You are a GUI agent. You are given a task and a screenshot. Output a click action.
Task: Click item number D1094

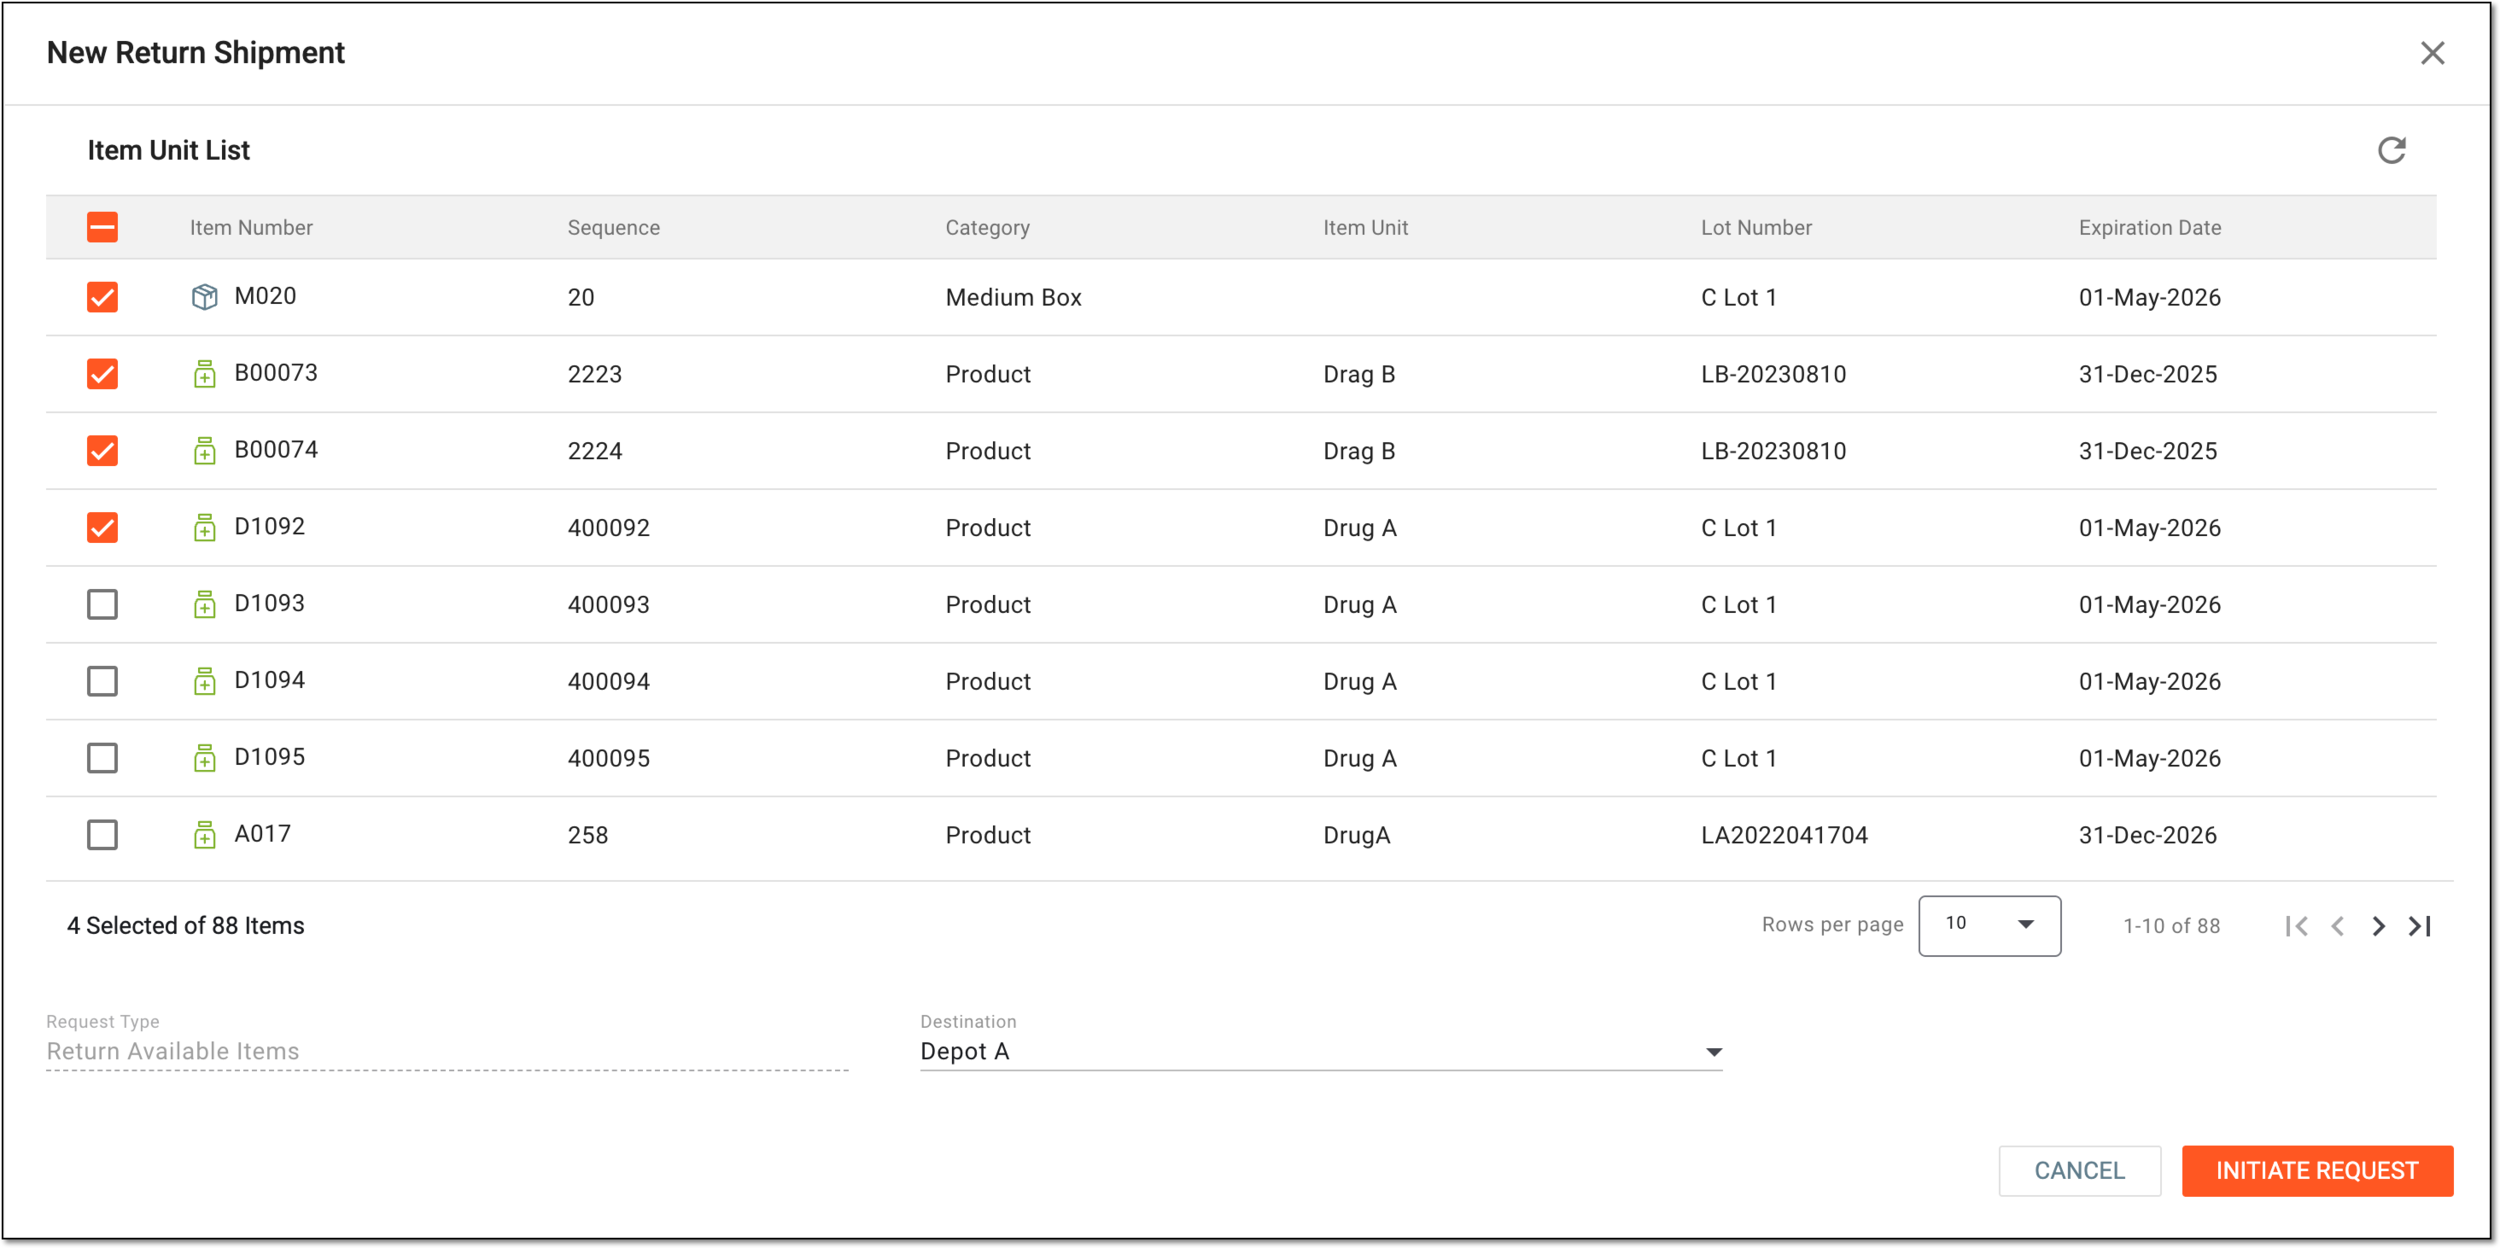pos(269,680)
